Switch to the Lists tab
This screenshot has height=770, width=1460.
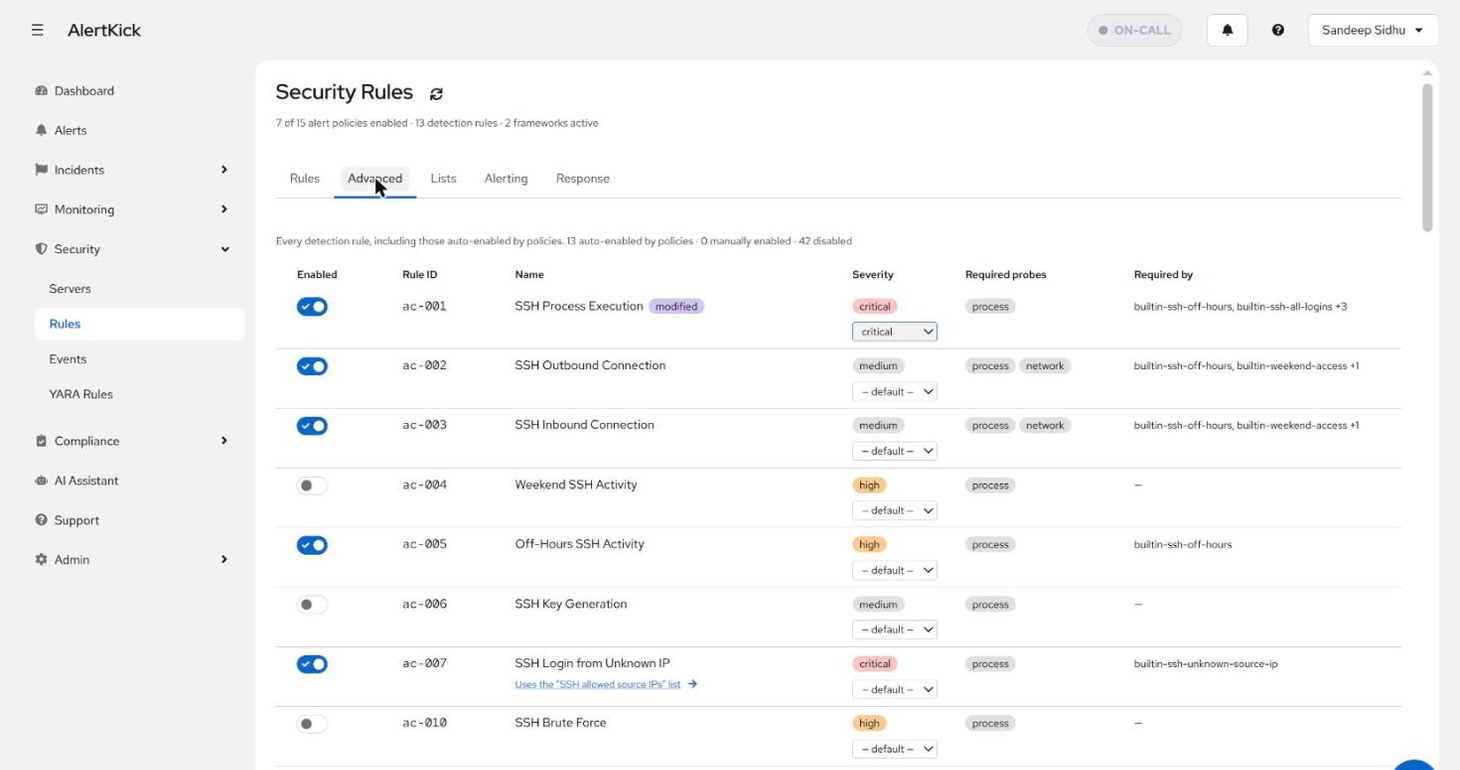pyautogui.click(x=443, y=179)
